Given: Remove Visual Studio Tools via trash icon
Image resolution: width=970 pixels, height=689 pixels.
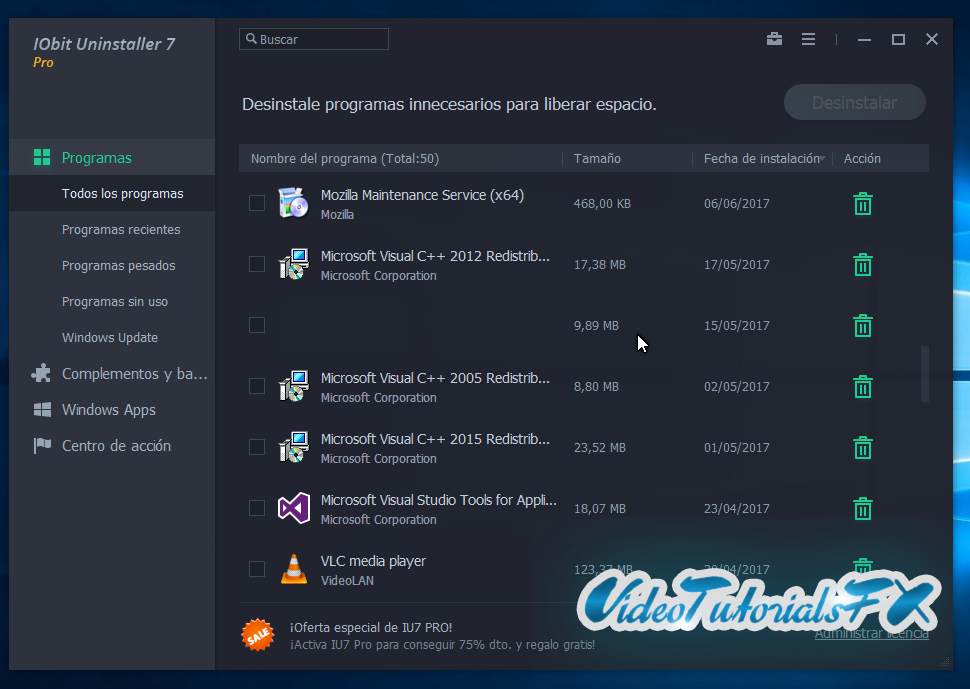Looking at the screenshot, I should [862, 508].
